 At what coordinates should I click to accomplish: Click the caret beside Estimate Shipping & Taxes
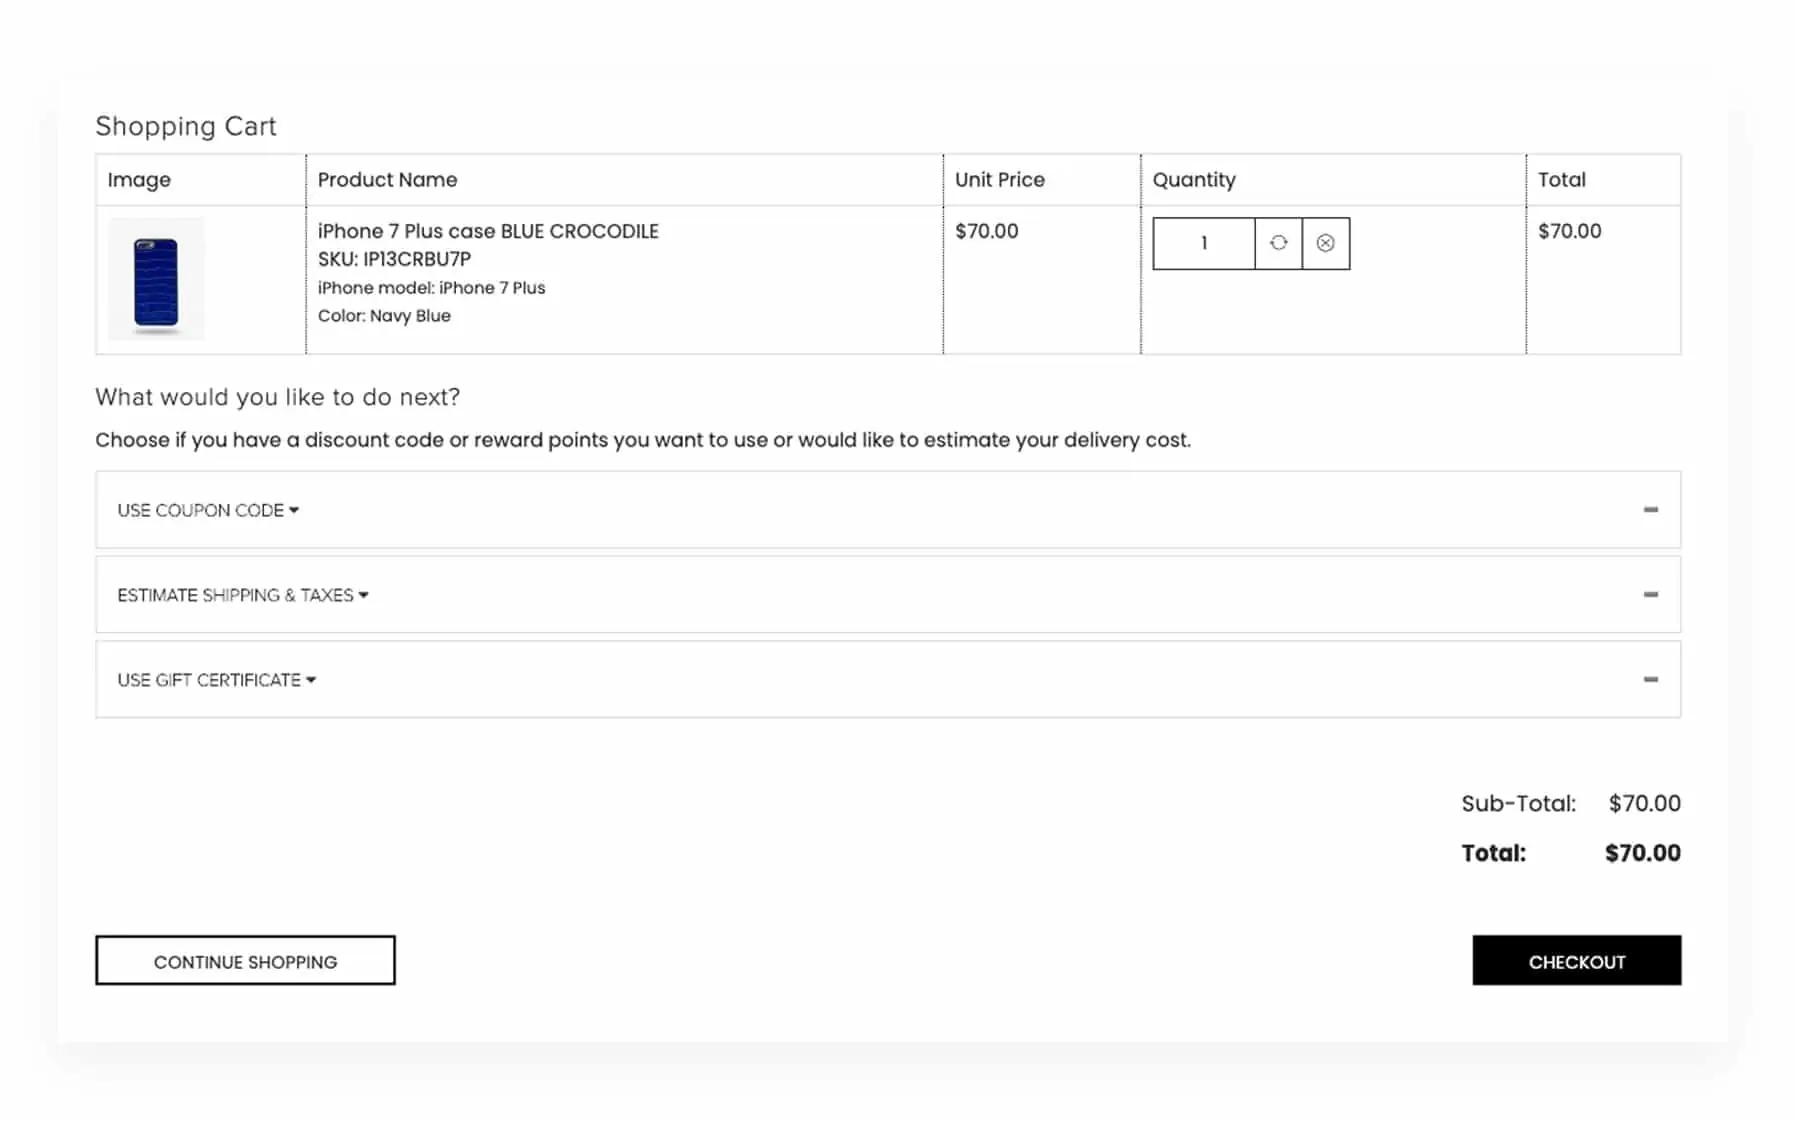(363, 595)
